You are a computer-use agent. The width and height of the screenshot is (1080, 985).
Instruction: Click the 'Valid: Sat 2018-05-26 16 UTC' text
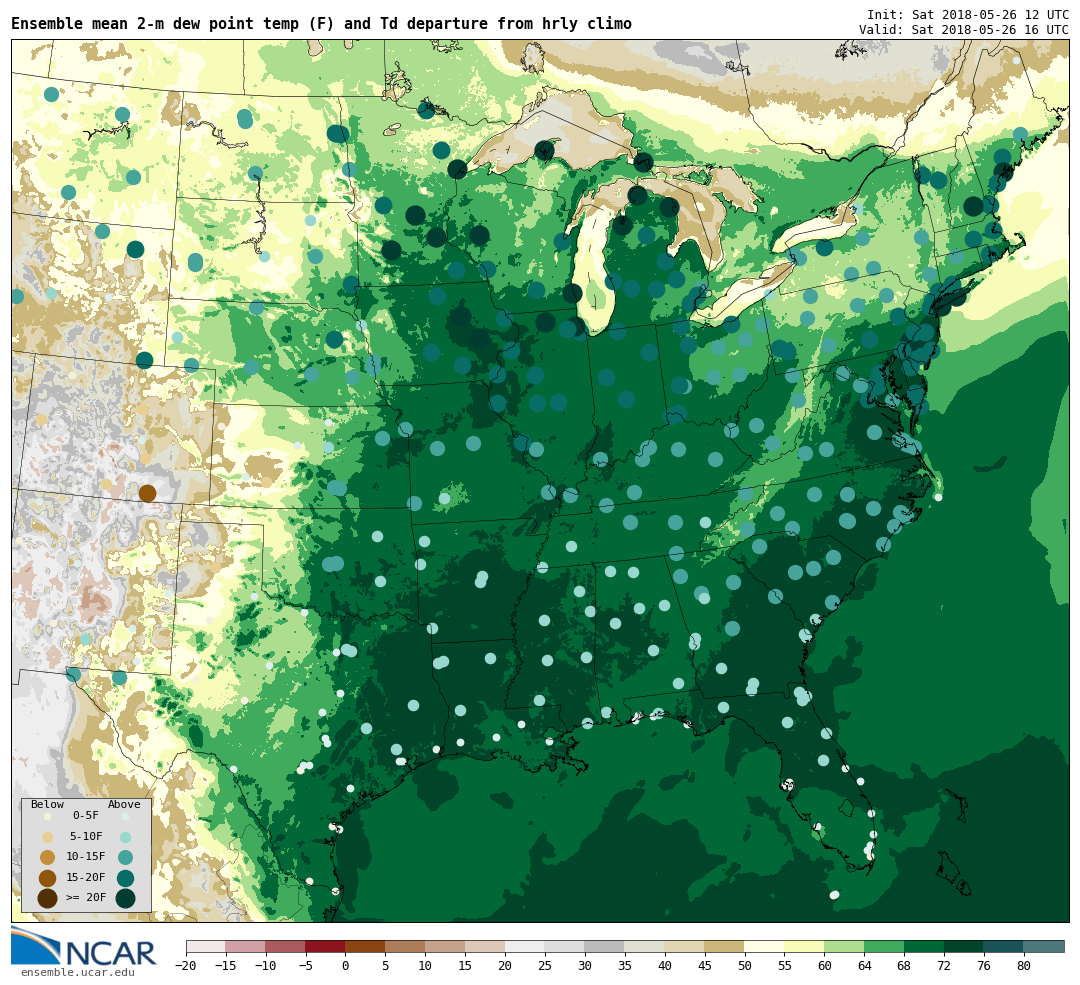(x=963, y=30)
